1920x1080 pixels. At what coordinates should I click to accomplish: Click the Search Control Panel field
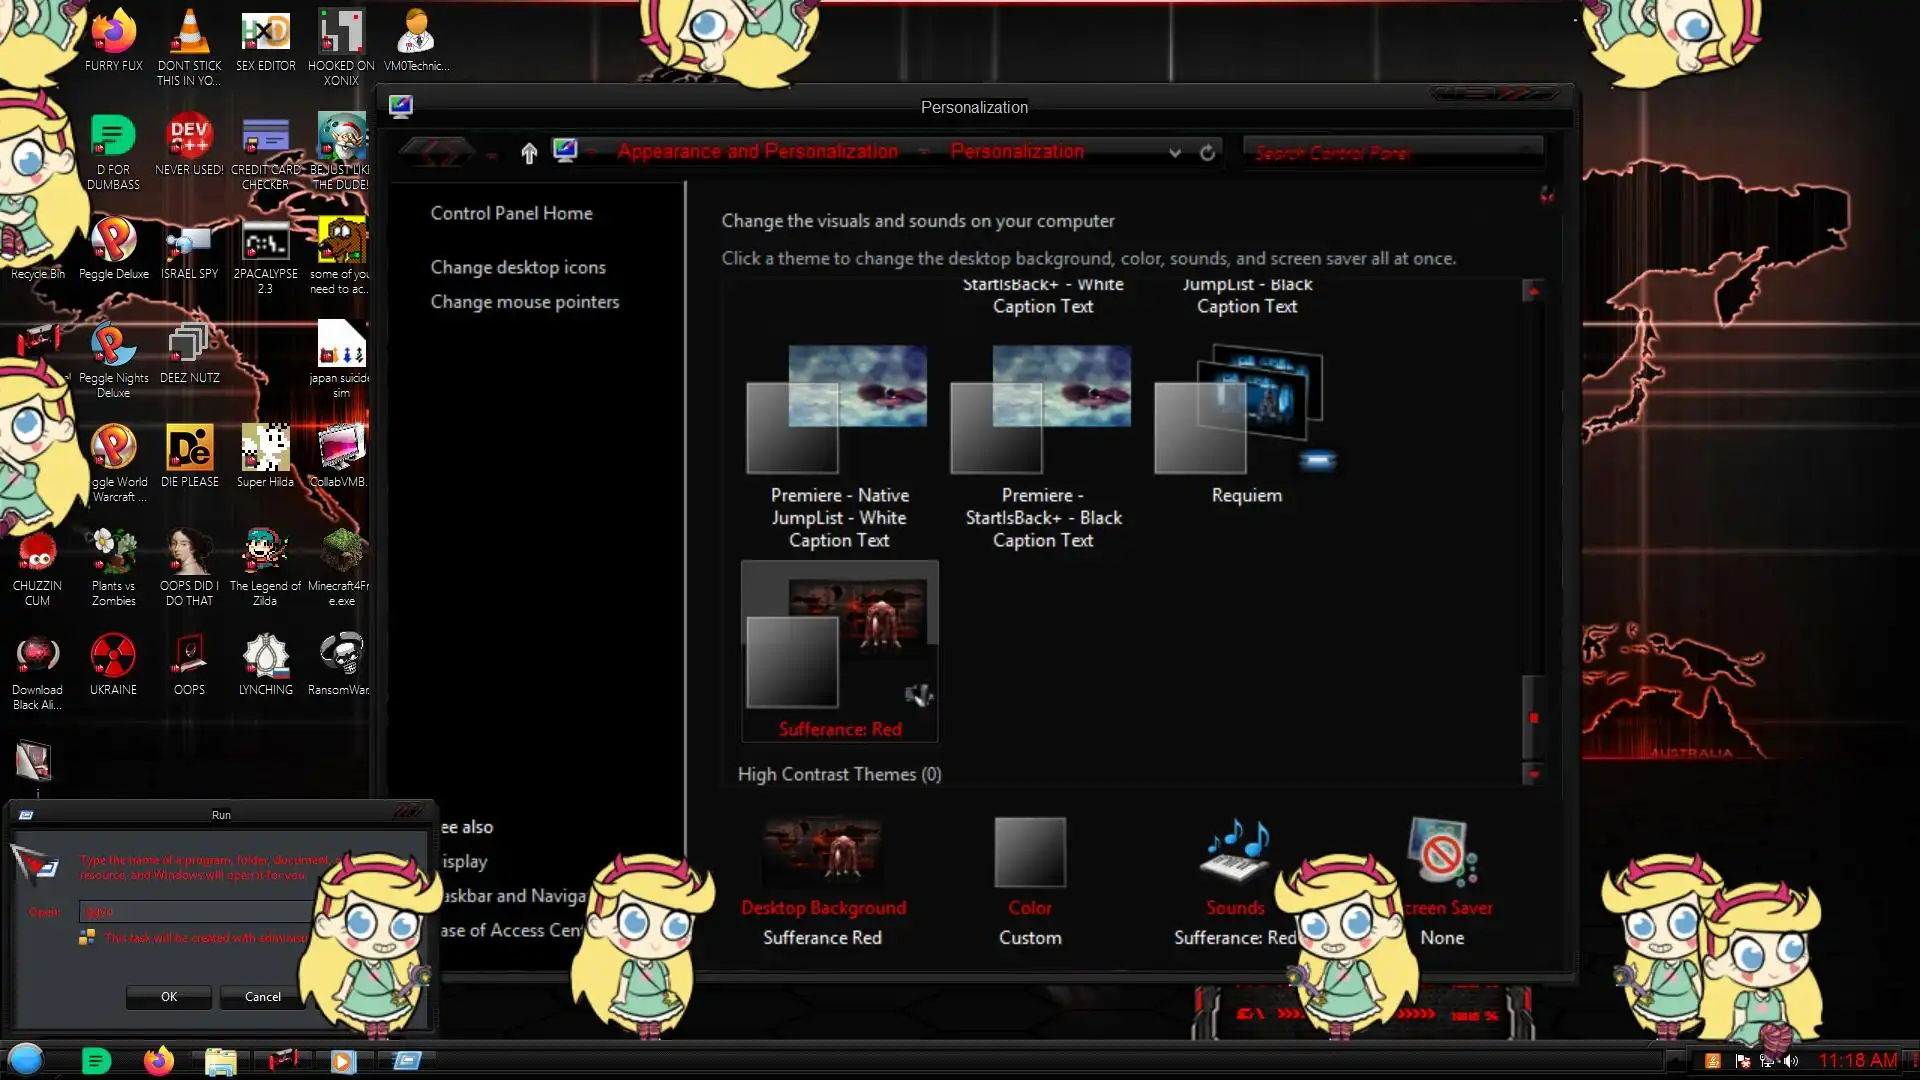coord(1390,152)
